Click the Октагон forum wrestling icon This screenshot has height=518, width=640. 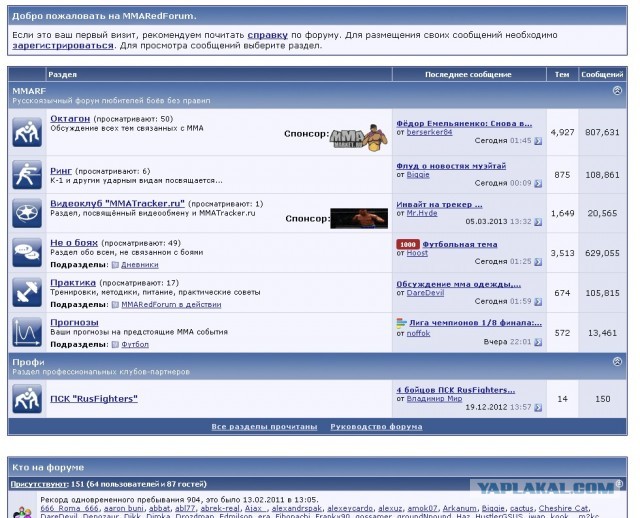(x=26, y=131)
